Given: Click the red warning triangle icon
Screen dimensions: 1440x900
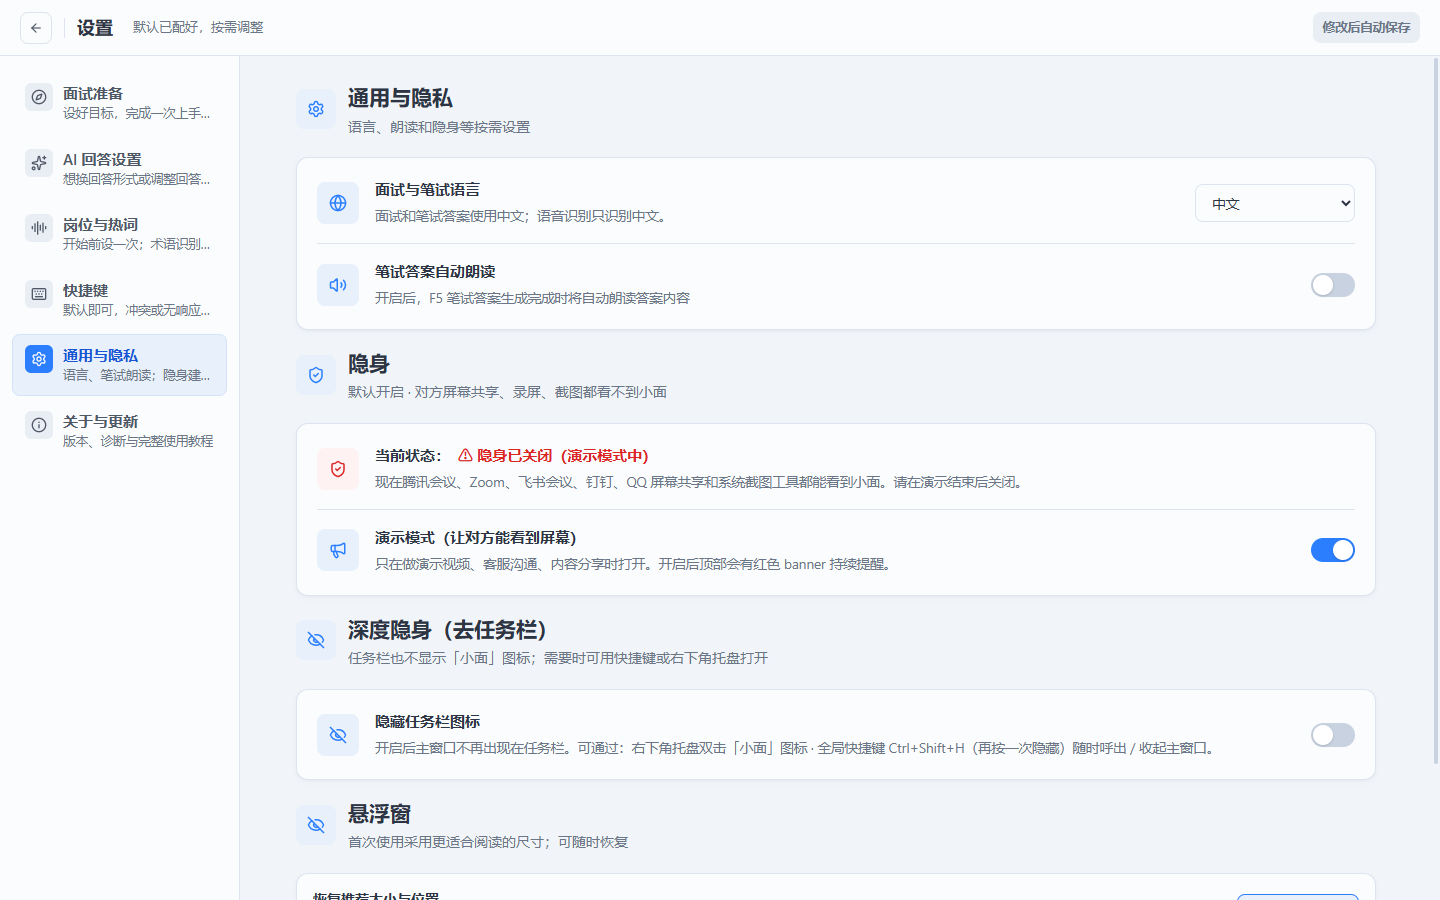Looking at the screenshot, I should point(465,455).
